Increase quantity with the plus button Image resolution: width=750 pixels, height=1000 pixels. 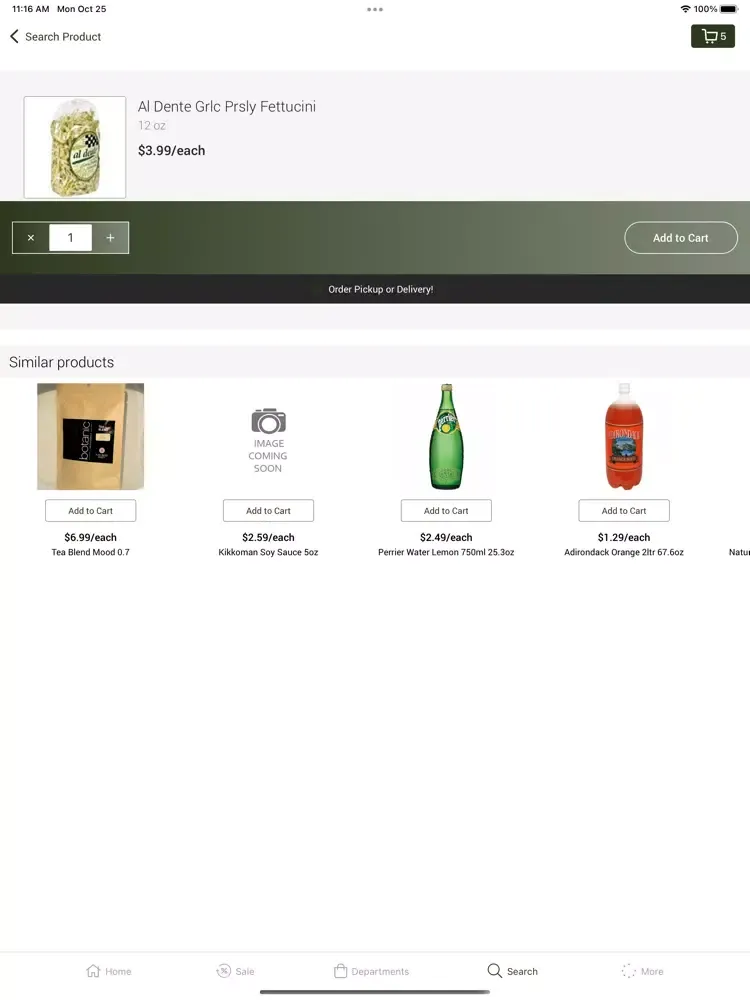[110, 238]
